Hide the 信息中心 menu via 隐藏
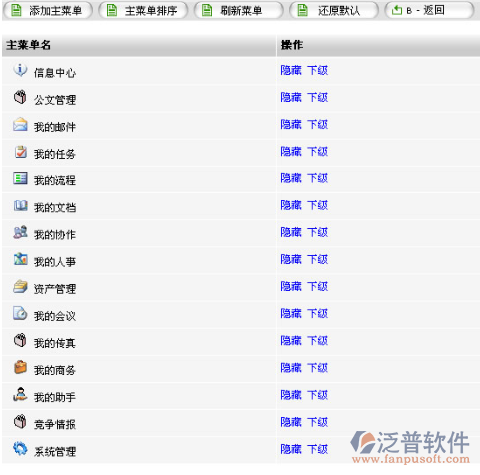The width and height of the screenshot is (480, 475). coord(291,70)
